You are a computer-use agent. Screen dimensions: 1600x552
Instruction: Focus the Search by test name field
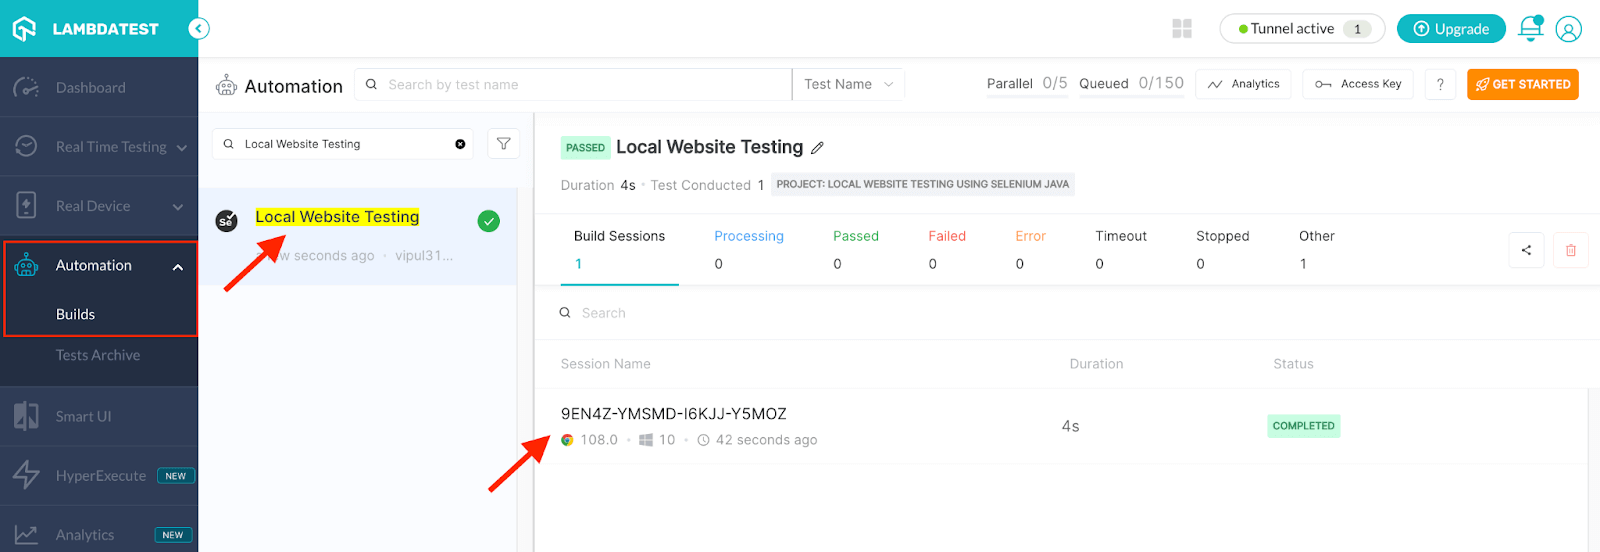click(573, 84)
